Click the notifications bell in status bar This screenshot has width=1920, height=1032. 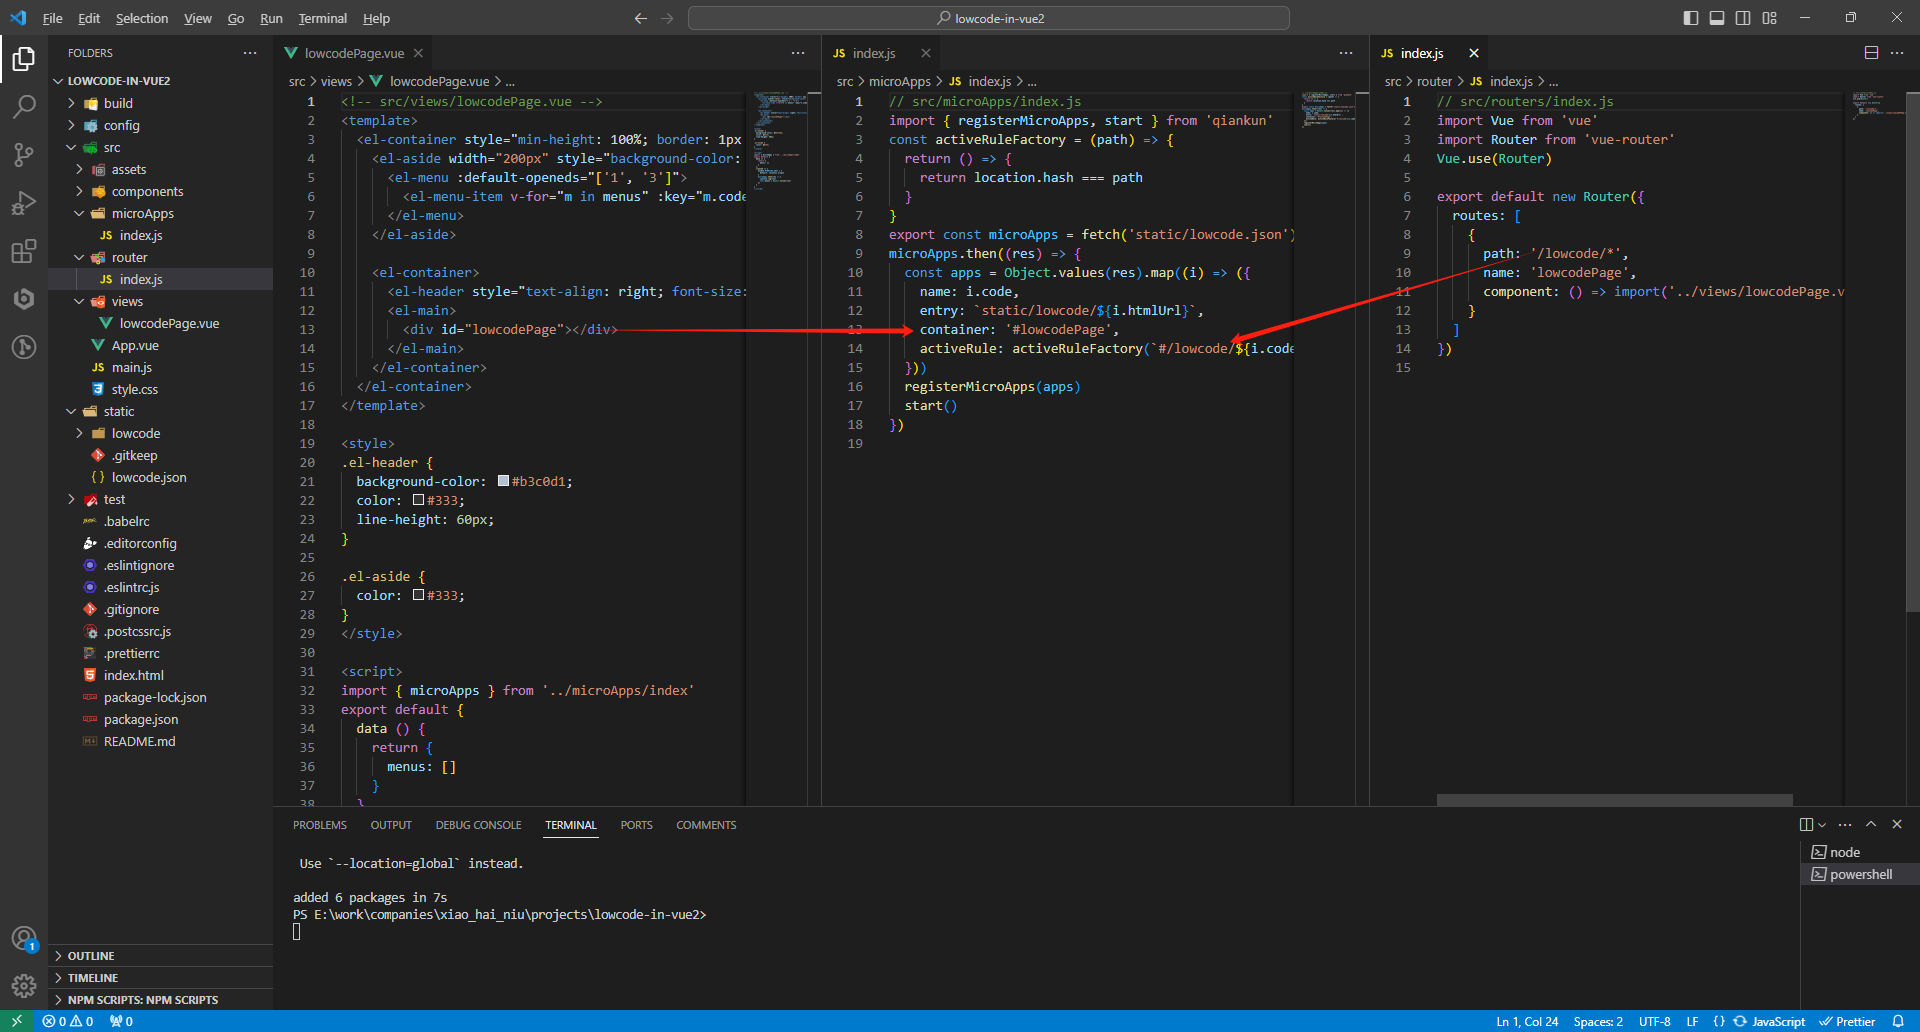(x=1898, y=1021)
